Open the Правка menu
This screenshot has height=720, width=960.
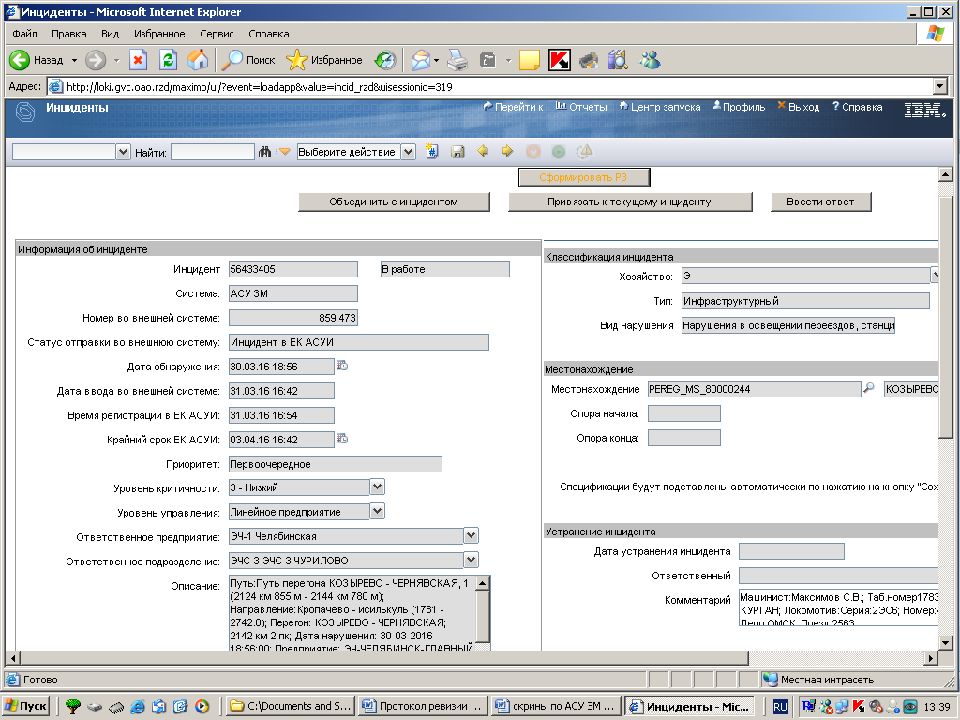click(x=69, y=34)
